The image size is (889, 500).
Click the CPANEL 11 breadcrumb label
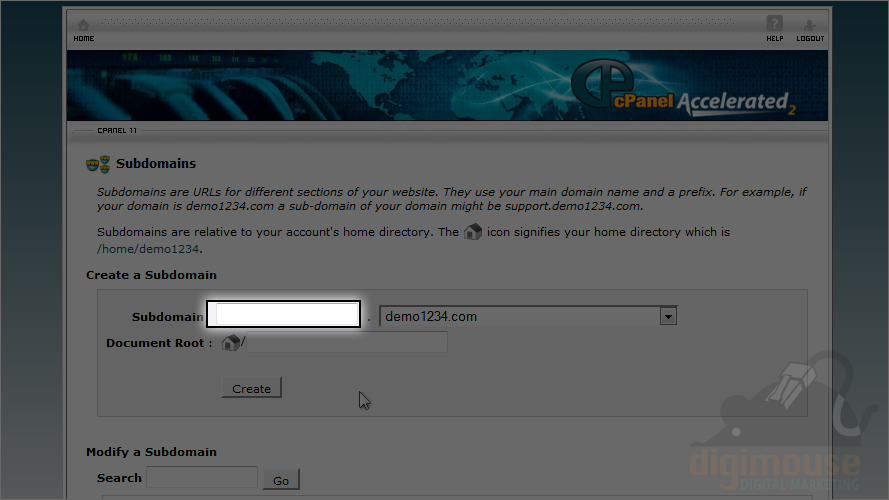(x=117, y=130)
